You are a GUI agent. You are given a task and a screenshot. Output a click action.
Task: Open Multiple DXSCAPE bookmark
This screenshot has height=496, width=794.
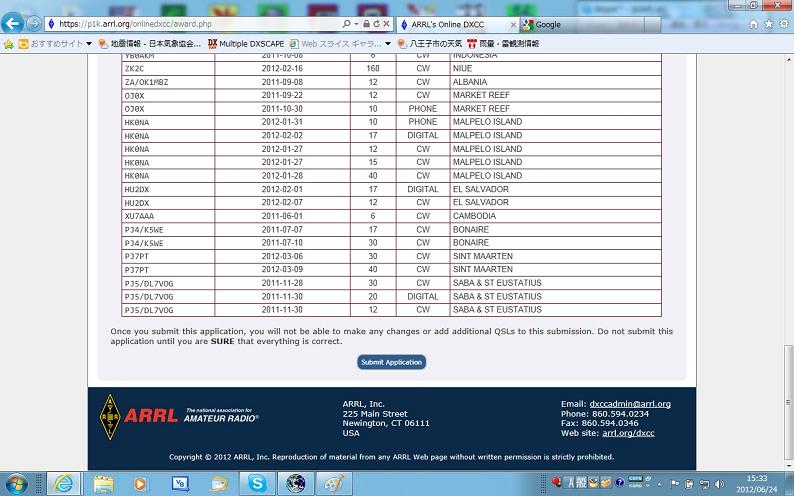[x=246, y=44]
